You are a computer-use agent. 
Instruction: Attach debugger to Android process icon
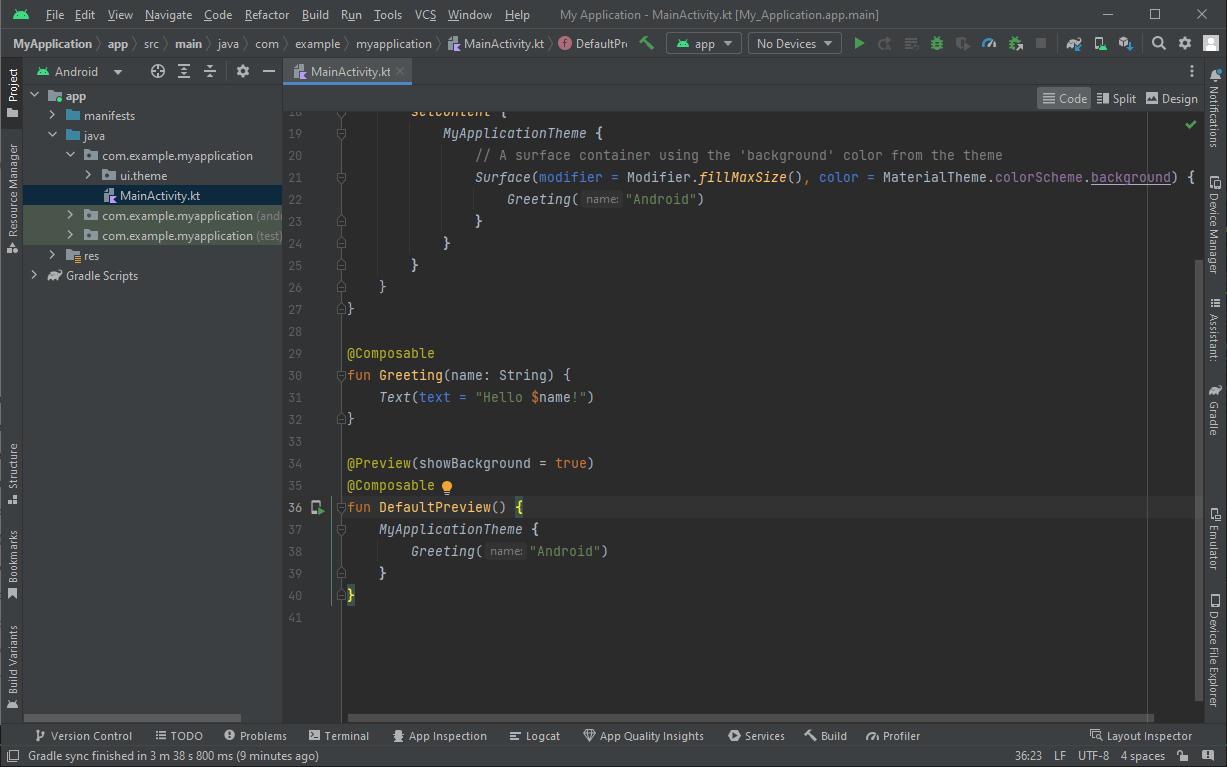pyautogui.click(x=1015, y=43)
